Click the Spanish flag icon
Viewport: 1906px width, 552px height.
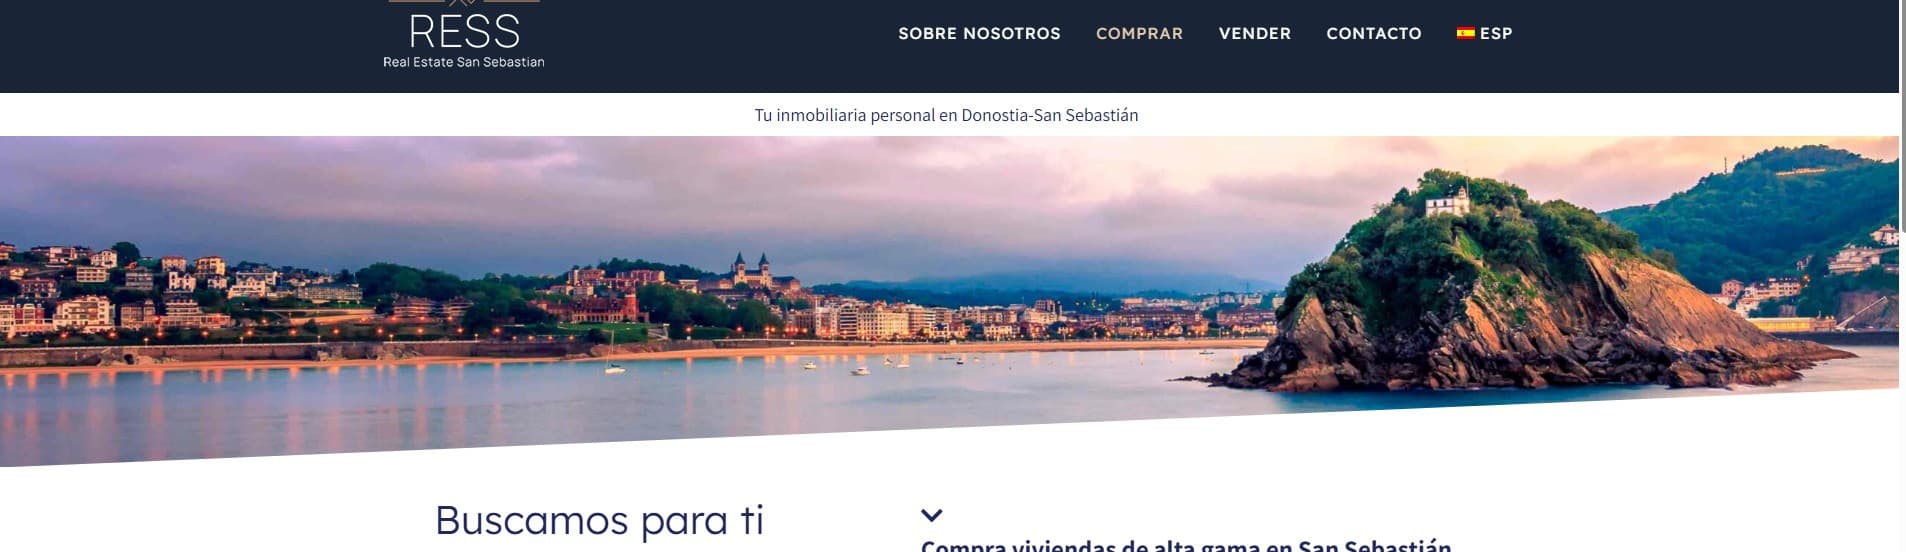point(1465,33)
